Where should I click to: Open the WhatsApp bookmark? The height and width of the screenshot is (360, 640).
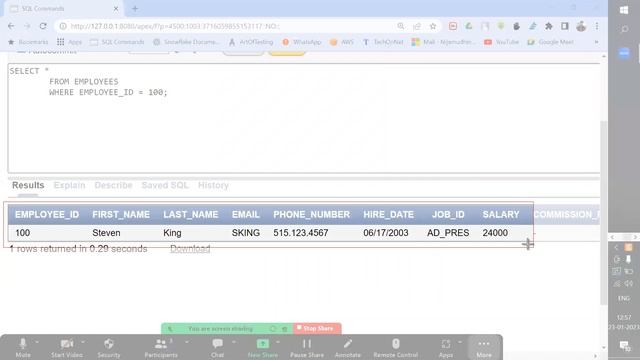click(302, 42)
